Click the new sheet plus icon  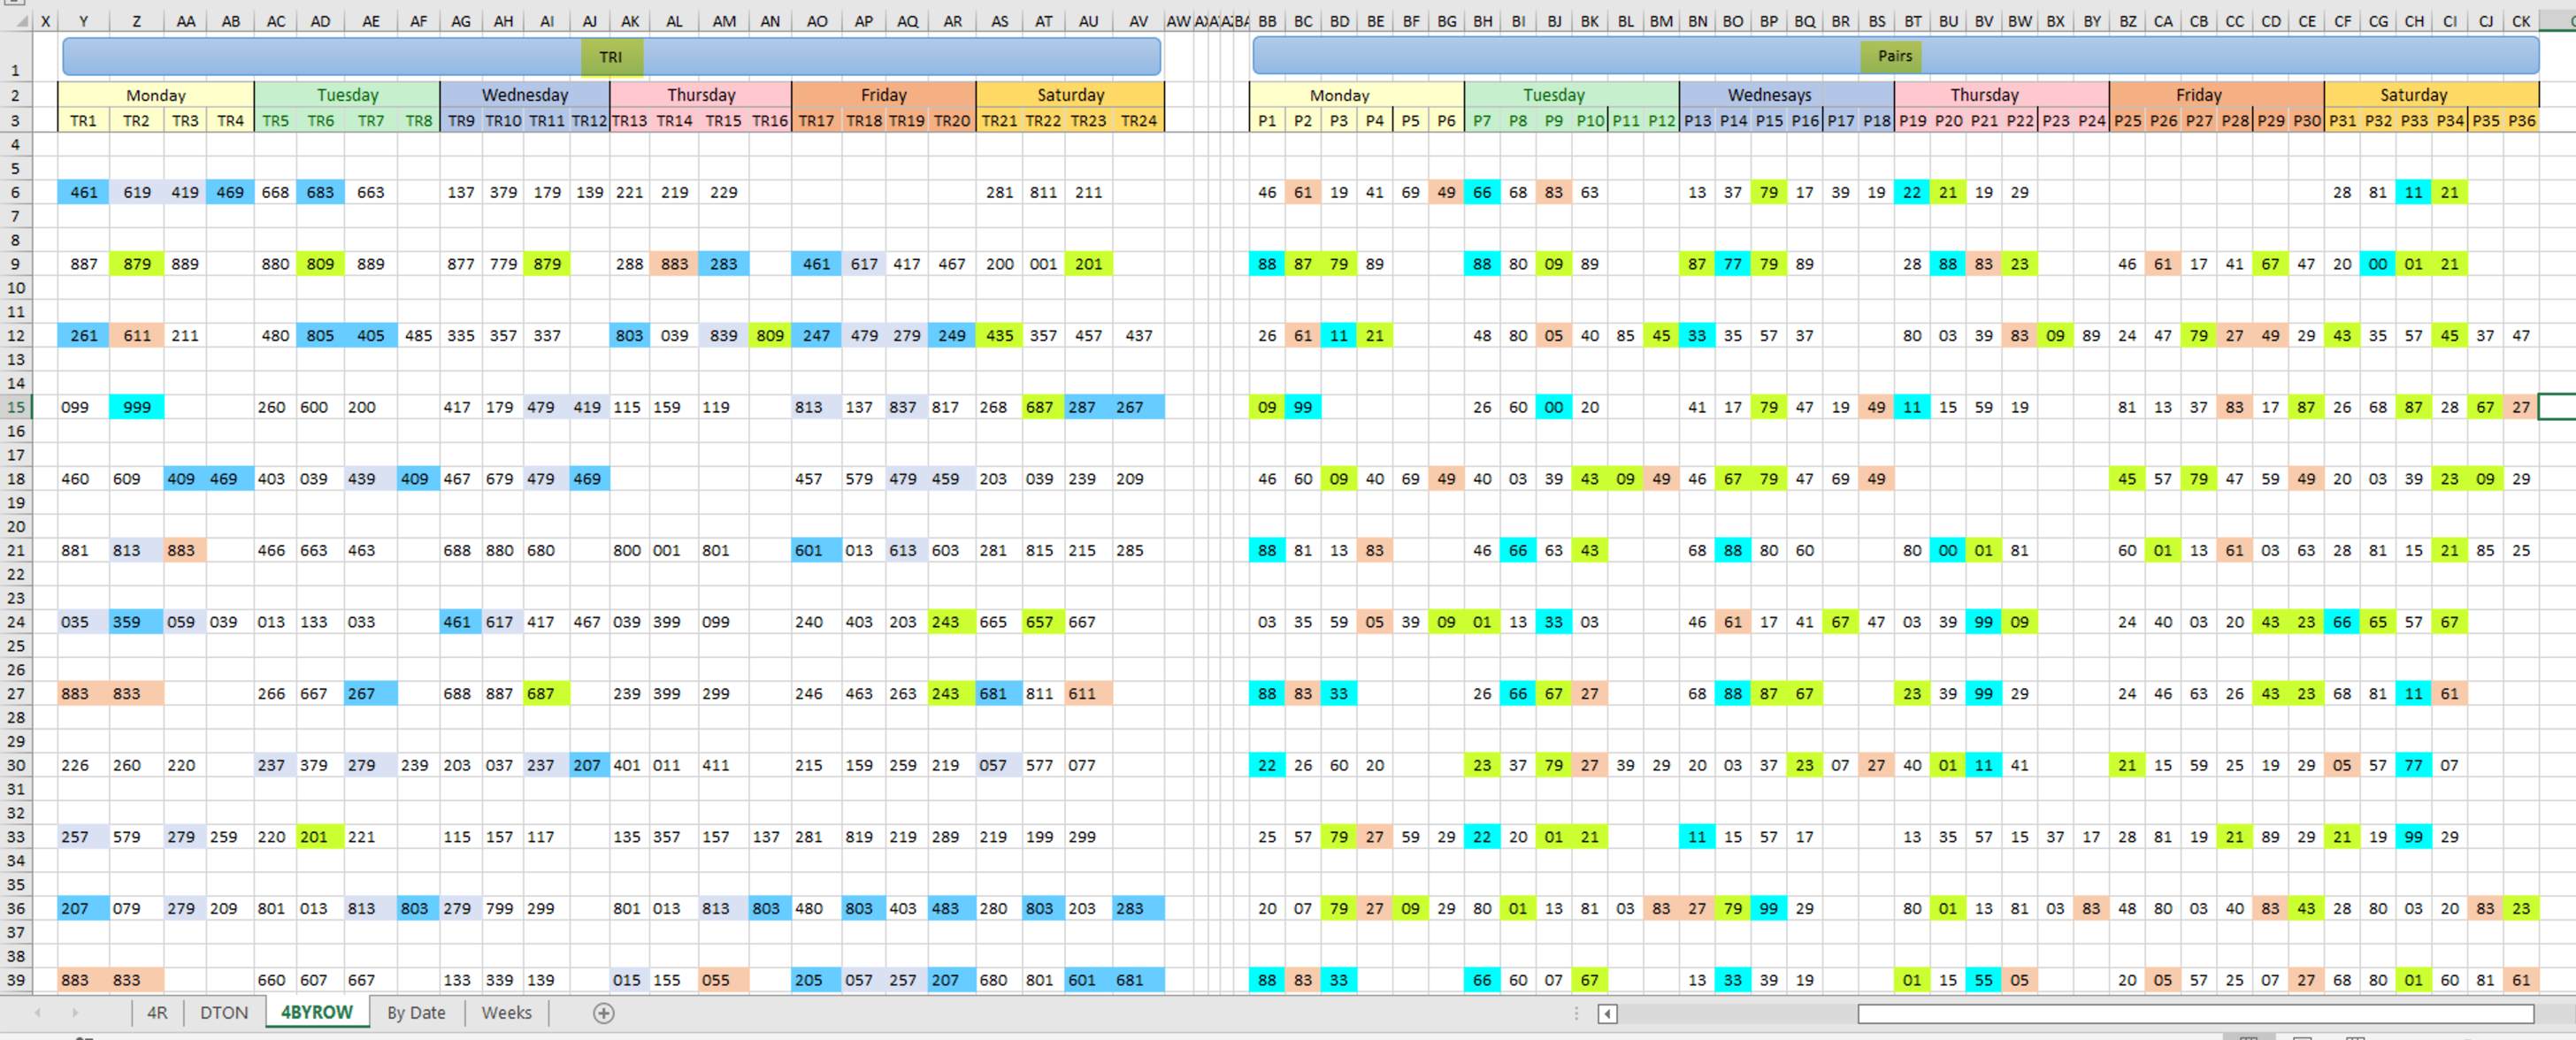coord(603,1013)
